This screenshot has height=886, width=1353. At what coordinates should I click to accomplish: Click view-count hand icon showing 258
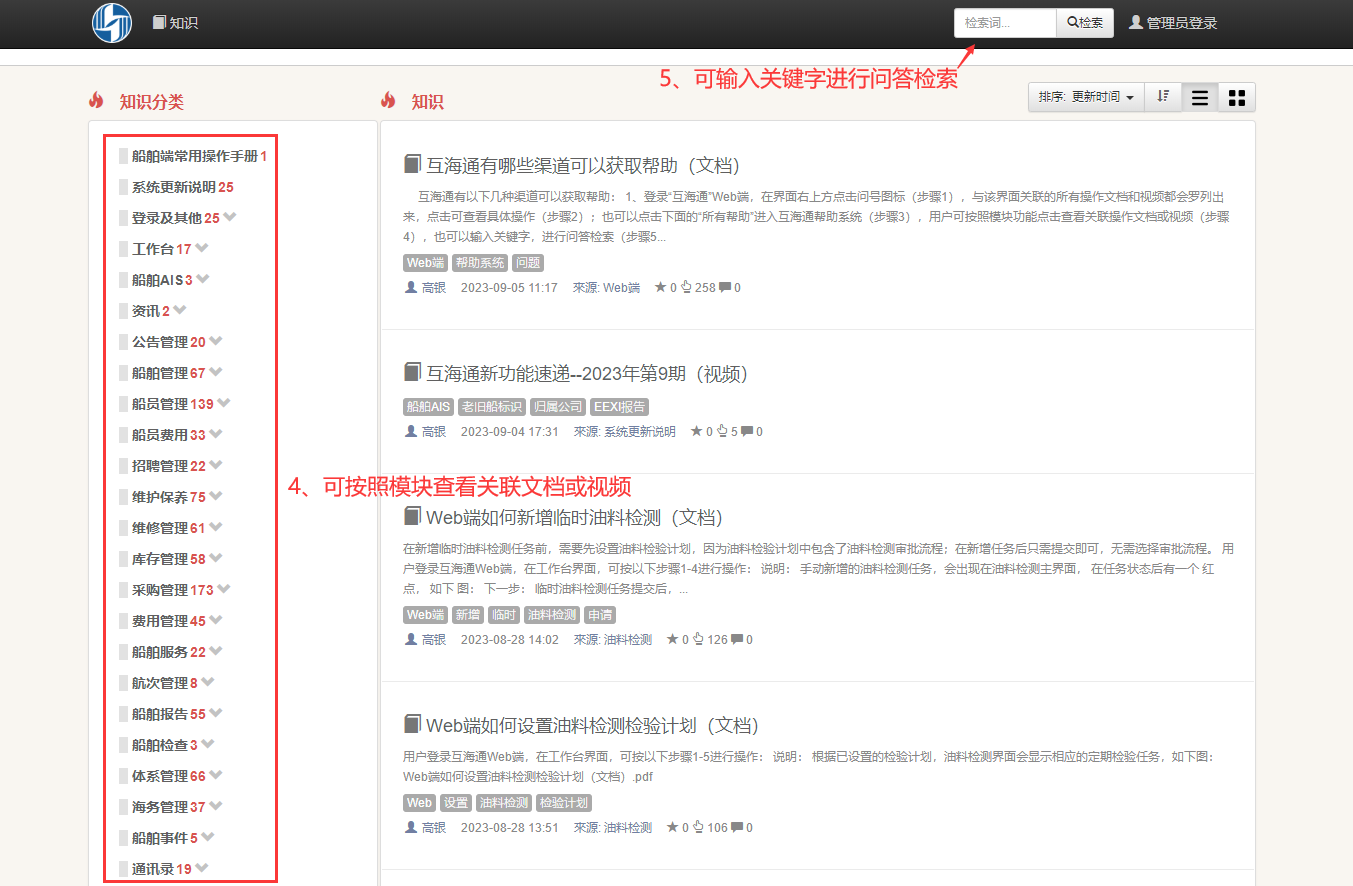pyautogui.click(x=686, y=288)
